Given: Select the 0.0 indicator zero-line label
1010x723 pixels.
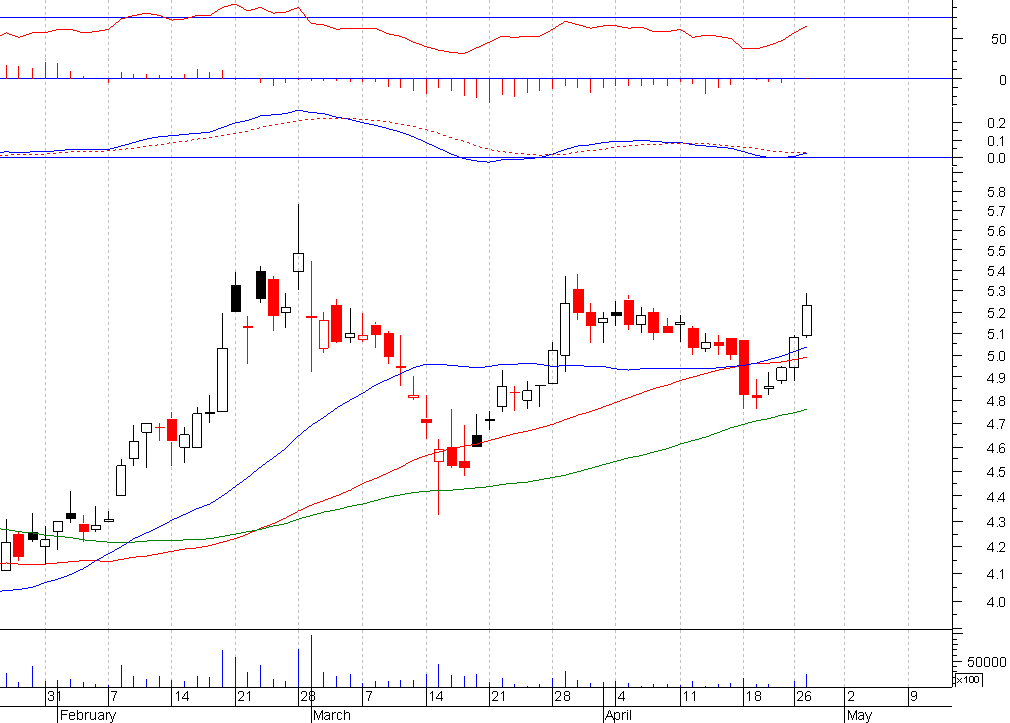Looking at the screenshot, I should (996, 159).
